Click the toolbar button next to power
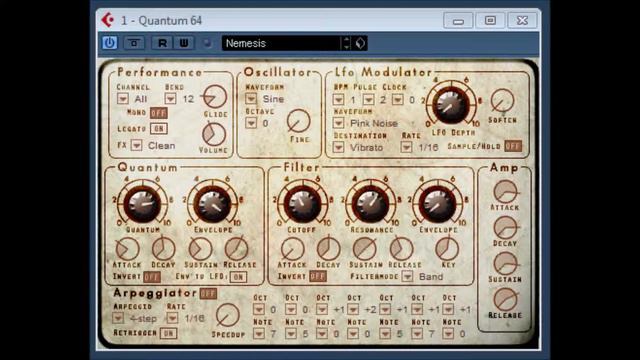The image size is (640, 360). coord(133,43)
